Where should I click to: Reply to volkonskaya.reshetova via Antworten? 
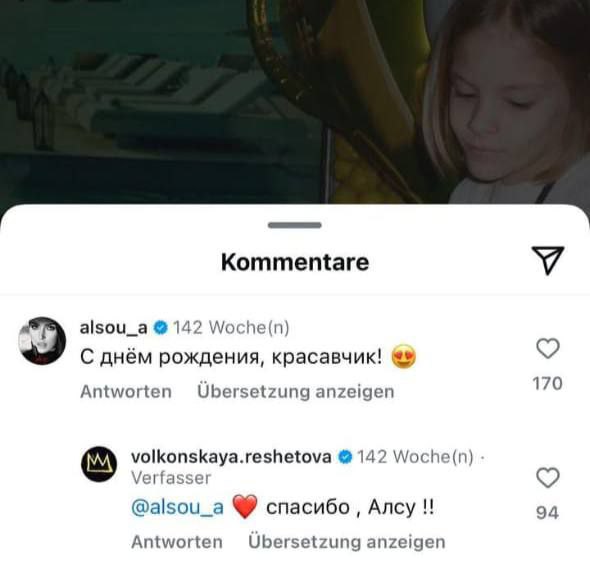(177, 542)
